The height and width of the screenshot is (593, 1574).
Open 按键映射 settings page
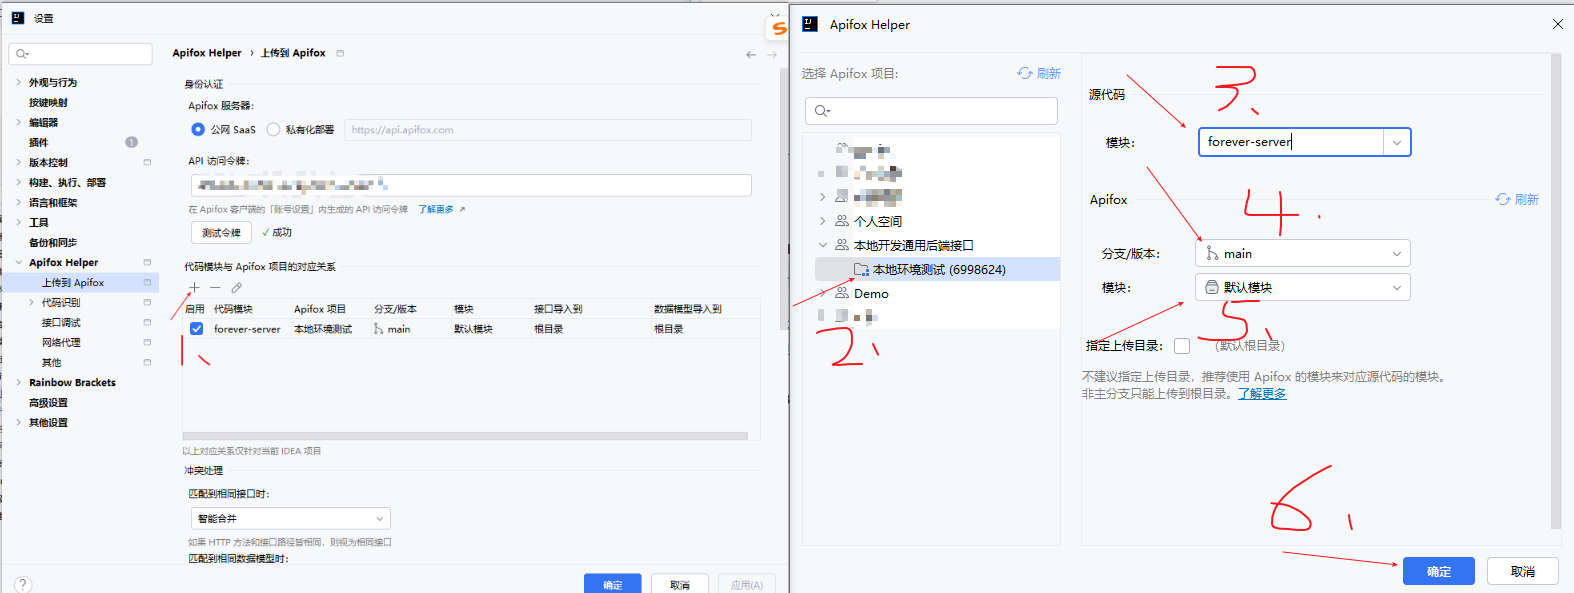(x=48, y=102)
